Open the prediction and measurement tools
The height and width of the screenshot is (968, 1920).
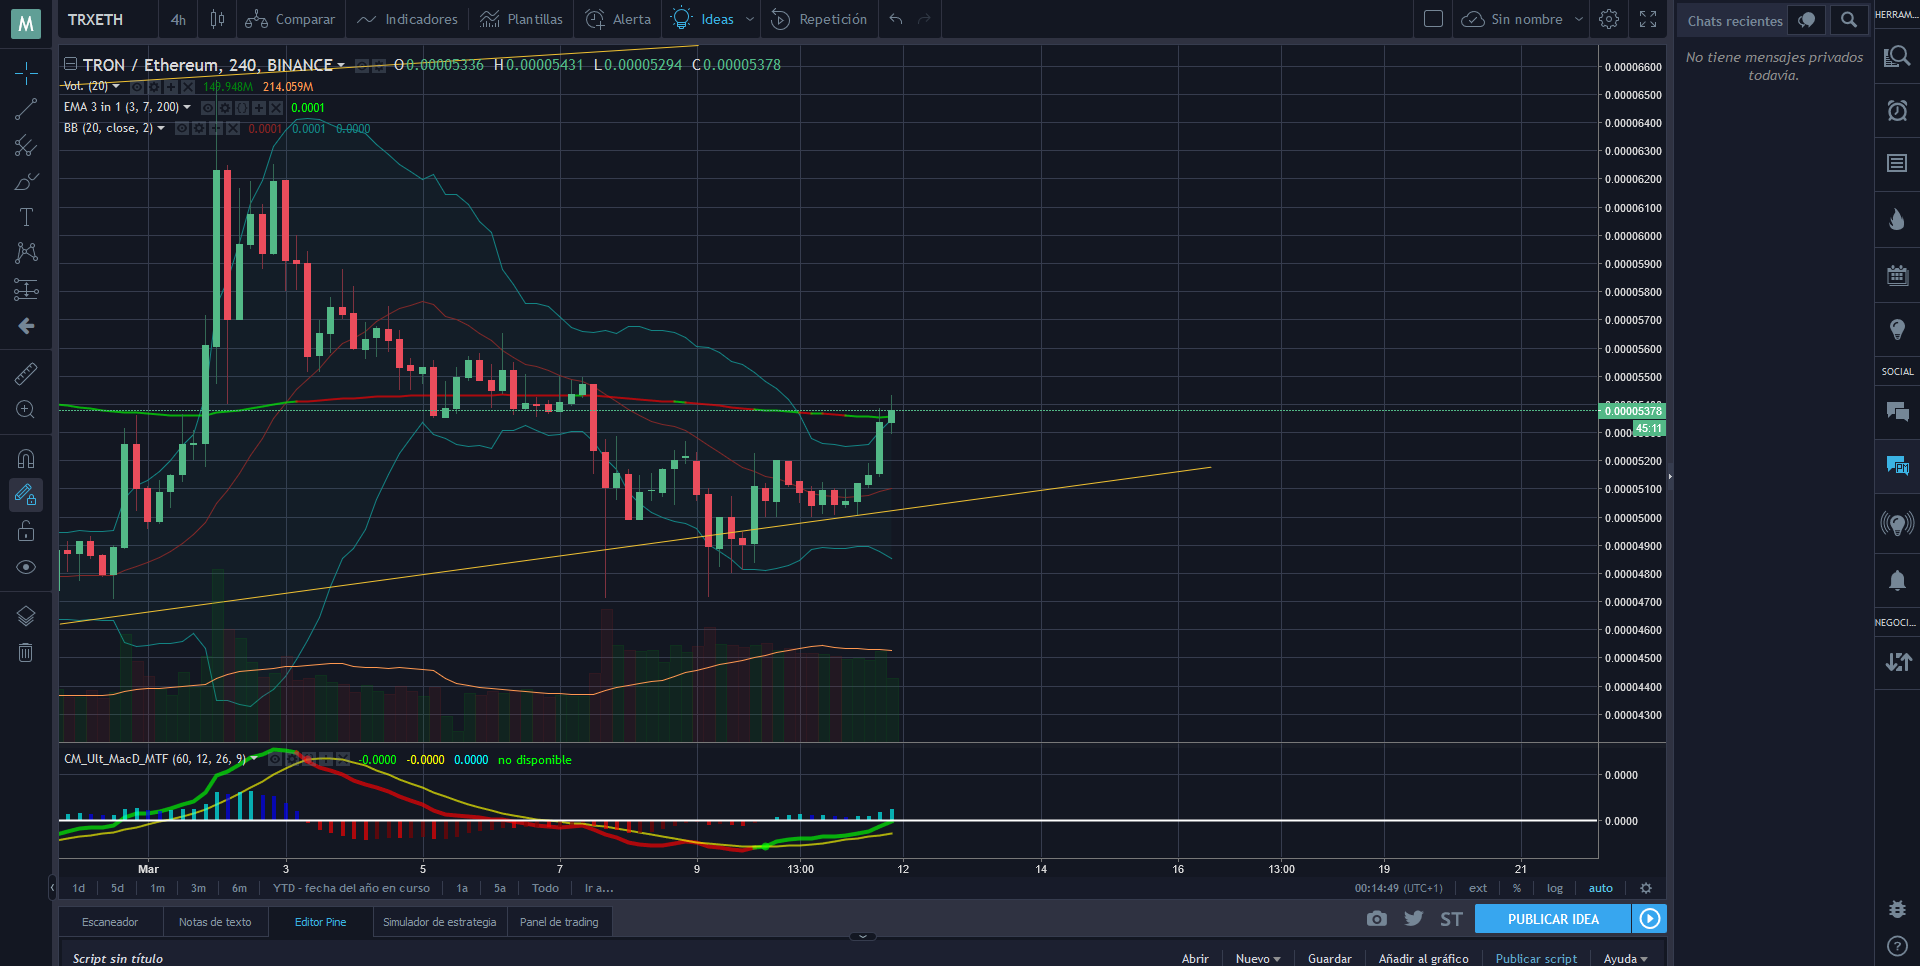coord(26,290)
